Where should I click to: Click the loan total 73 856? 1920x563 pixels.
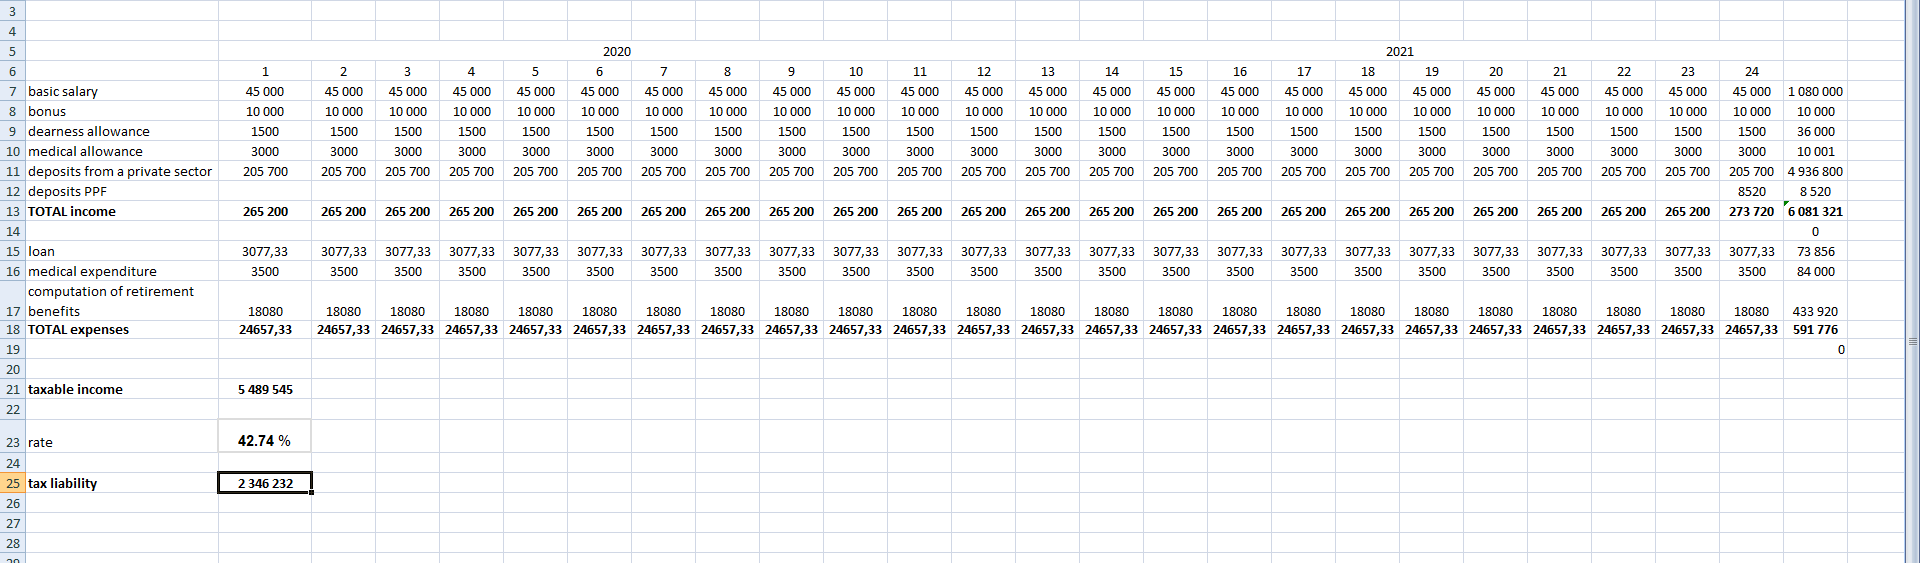pos(1815,251)
